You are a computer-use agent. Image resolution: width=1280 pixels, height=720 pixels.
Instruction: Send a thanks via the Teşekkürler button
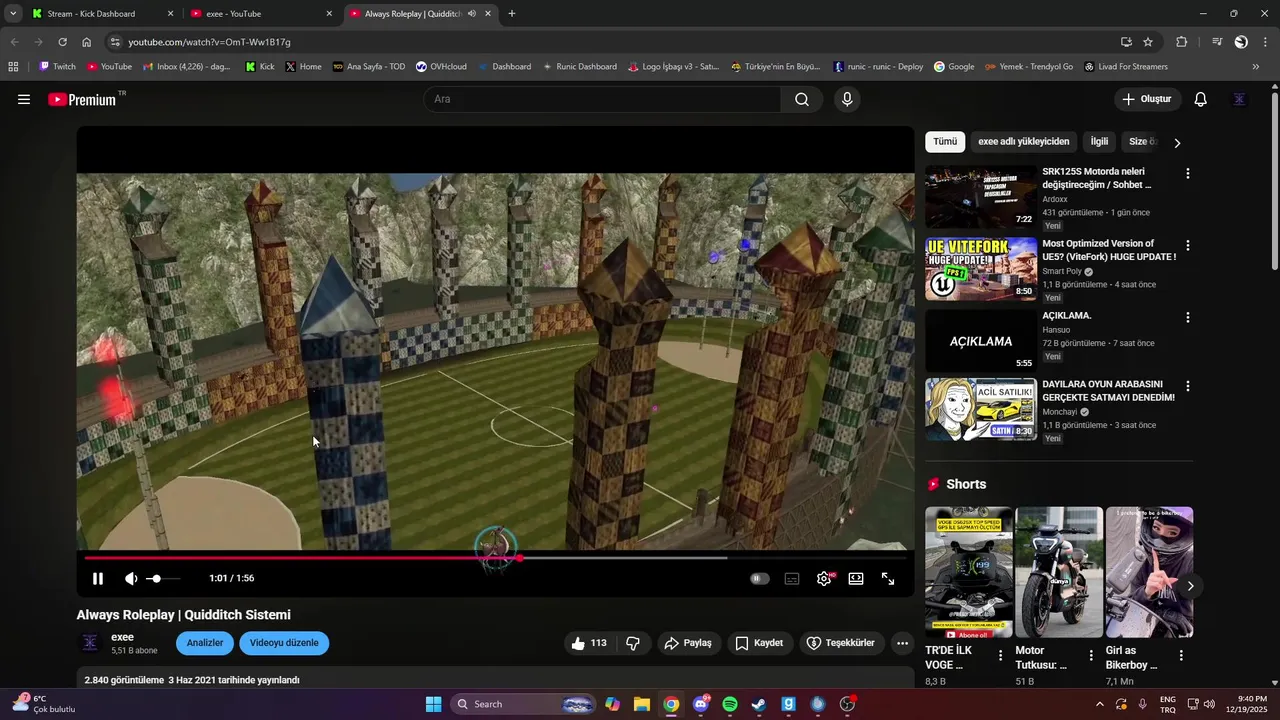point(841,643)
